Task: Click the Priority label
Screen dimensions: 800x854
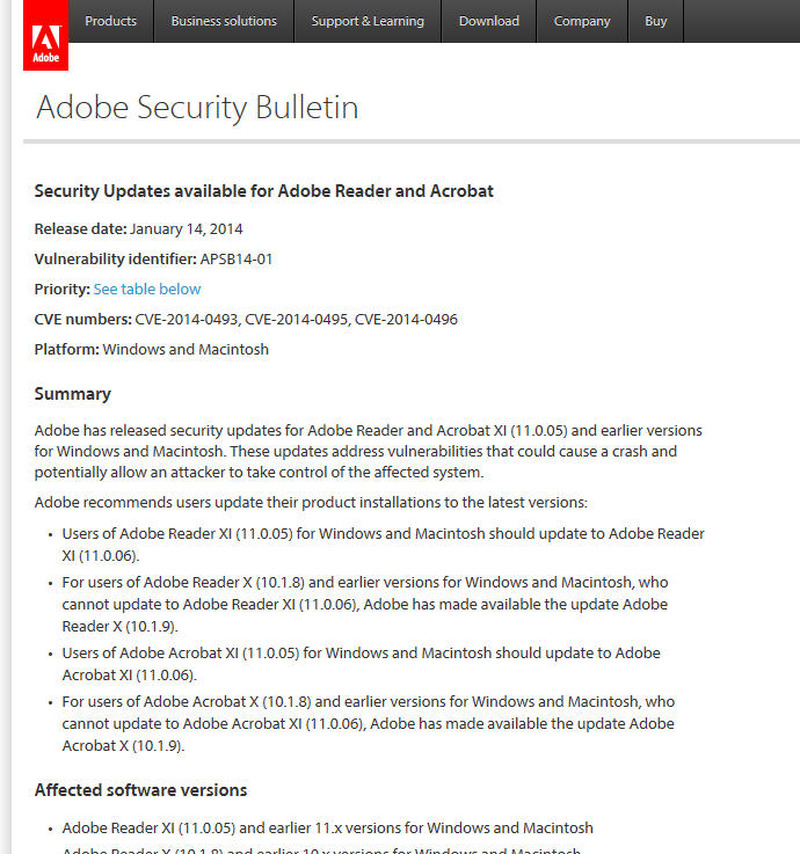Action: point(61,289)
